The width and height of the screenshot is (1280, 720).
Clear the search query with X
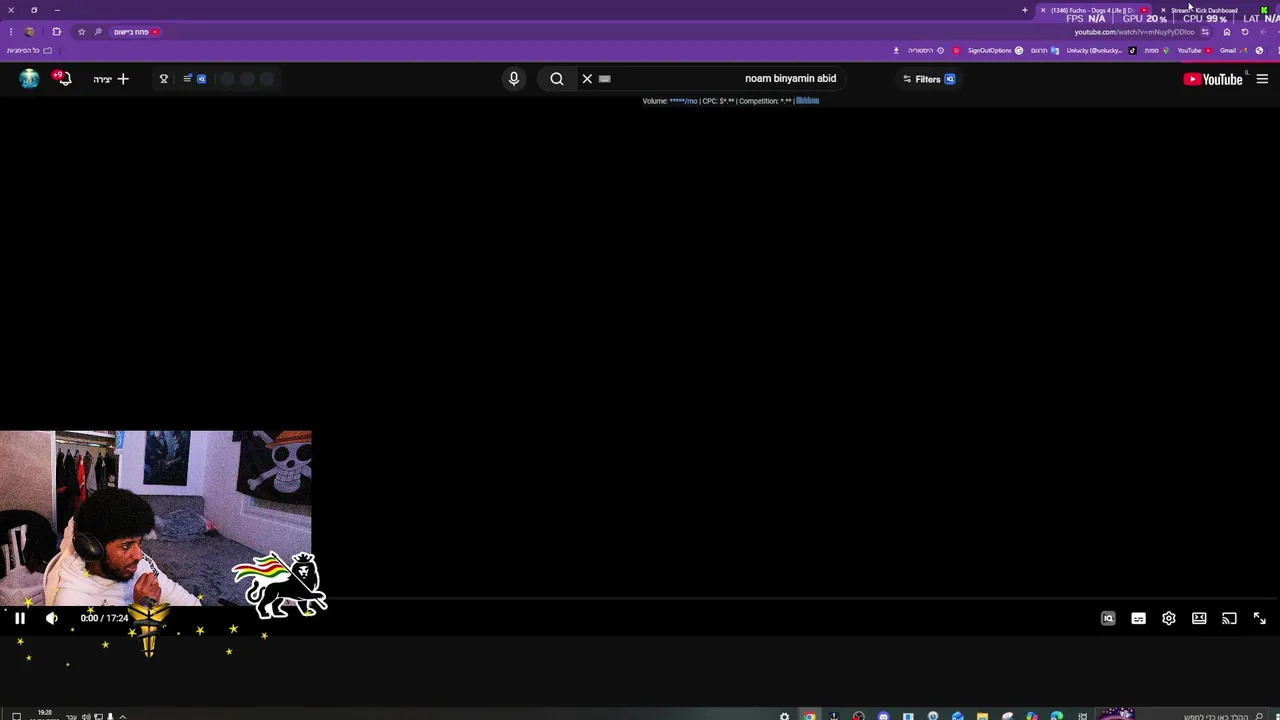[587, 78]
